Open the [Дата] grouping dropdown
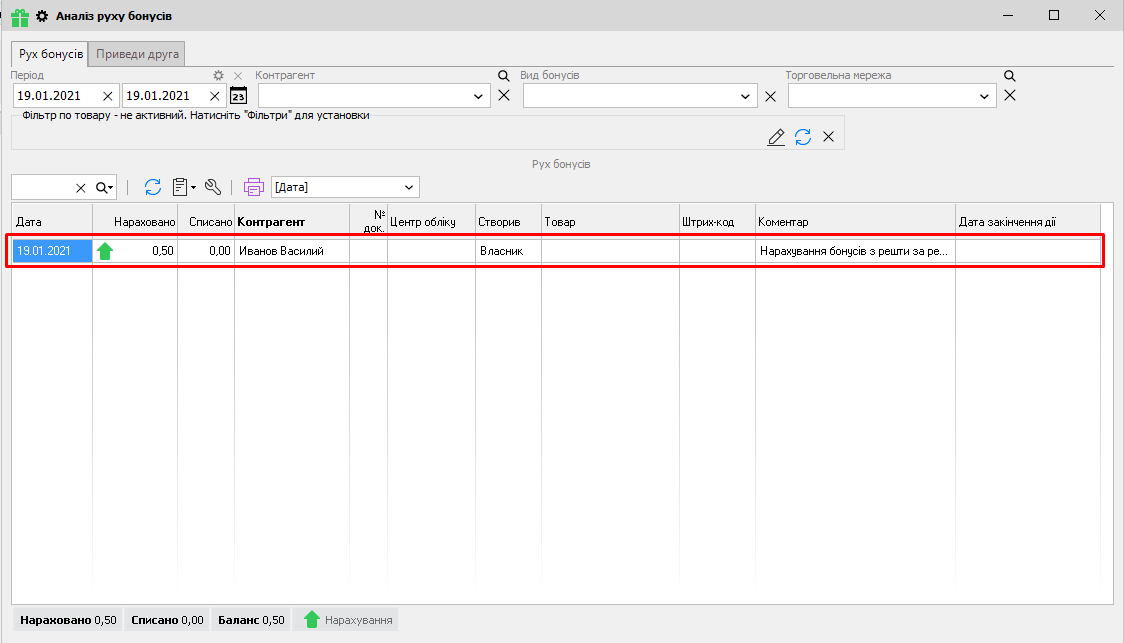 pos(408,187)
